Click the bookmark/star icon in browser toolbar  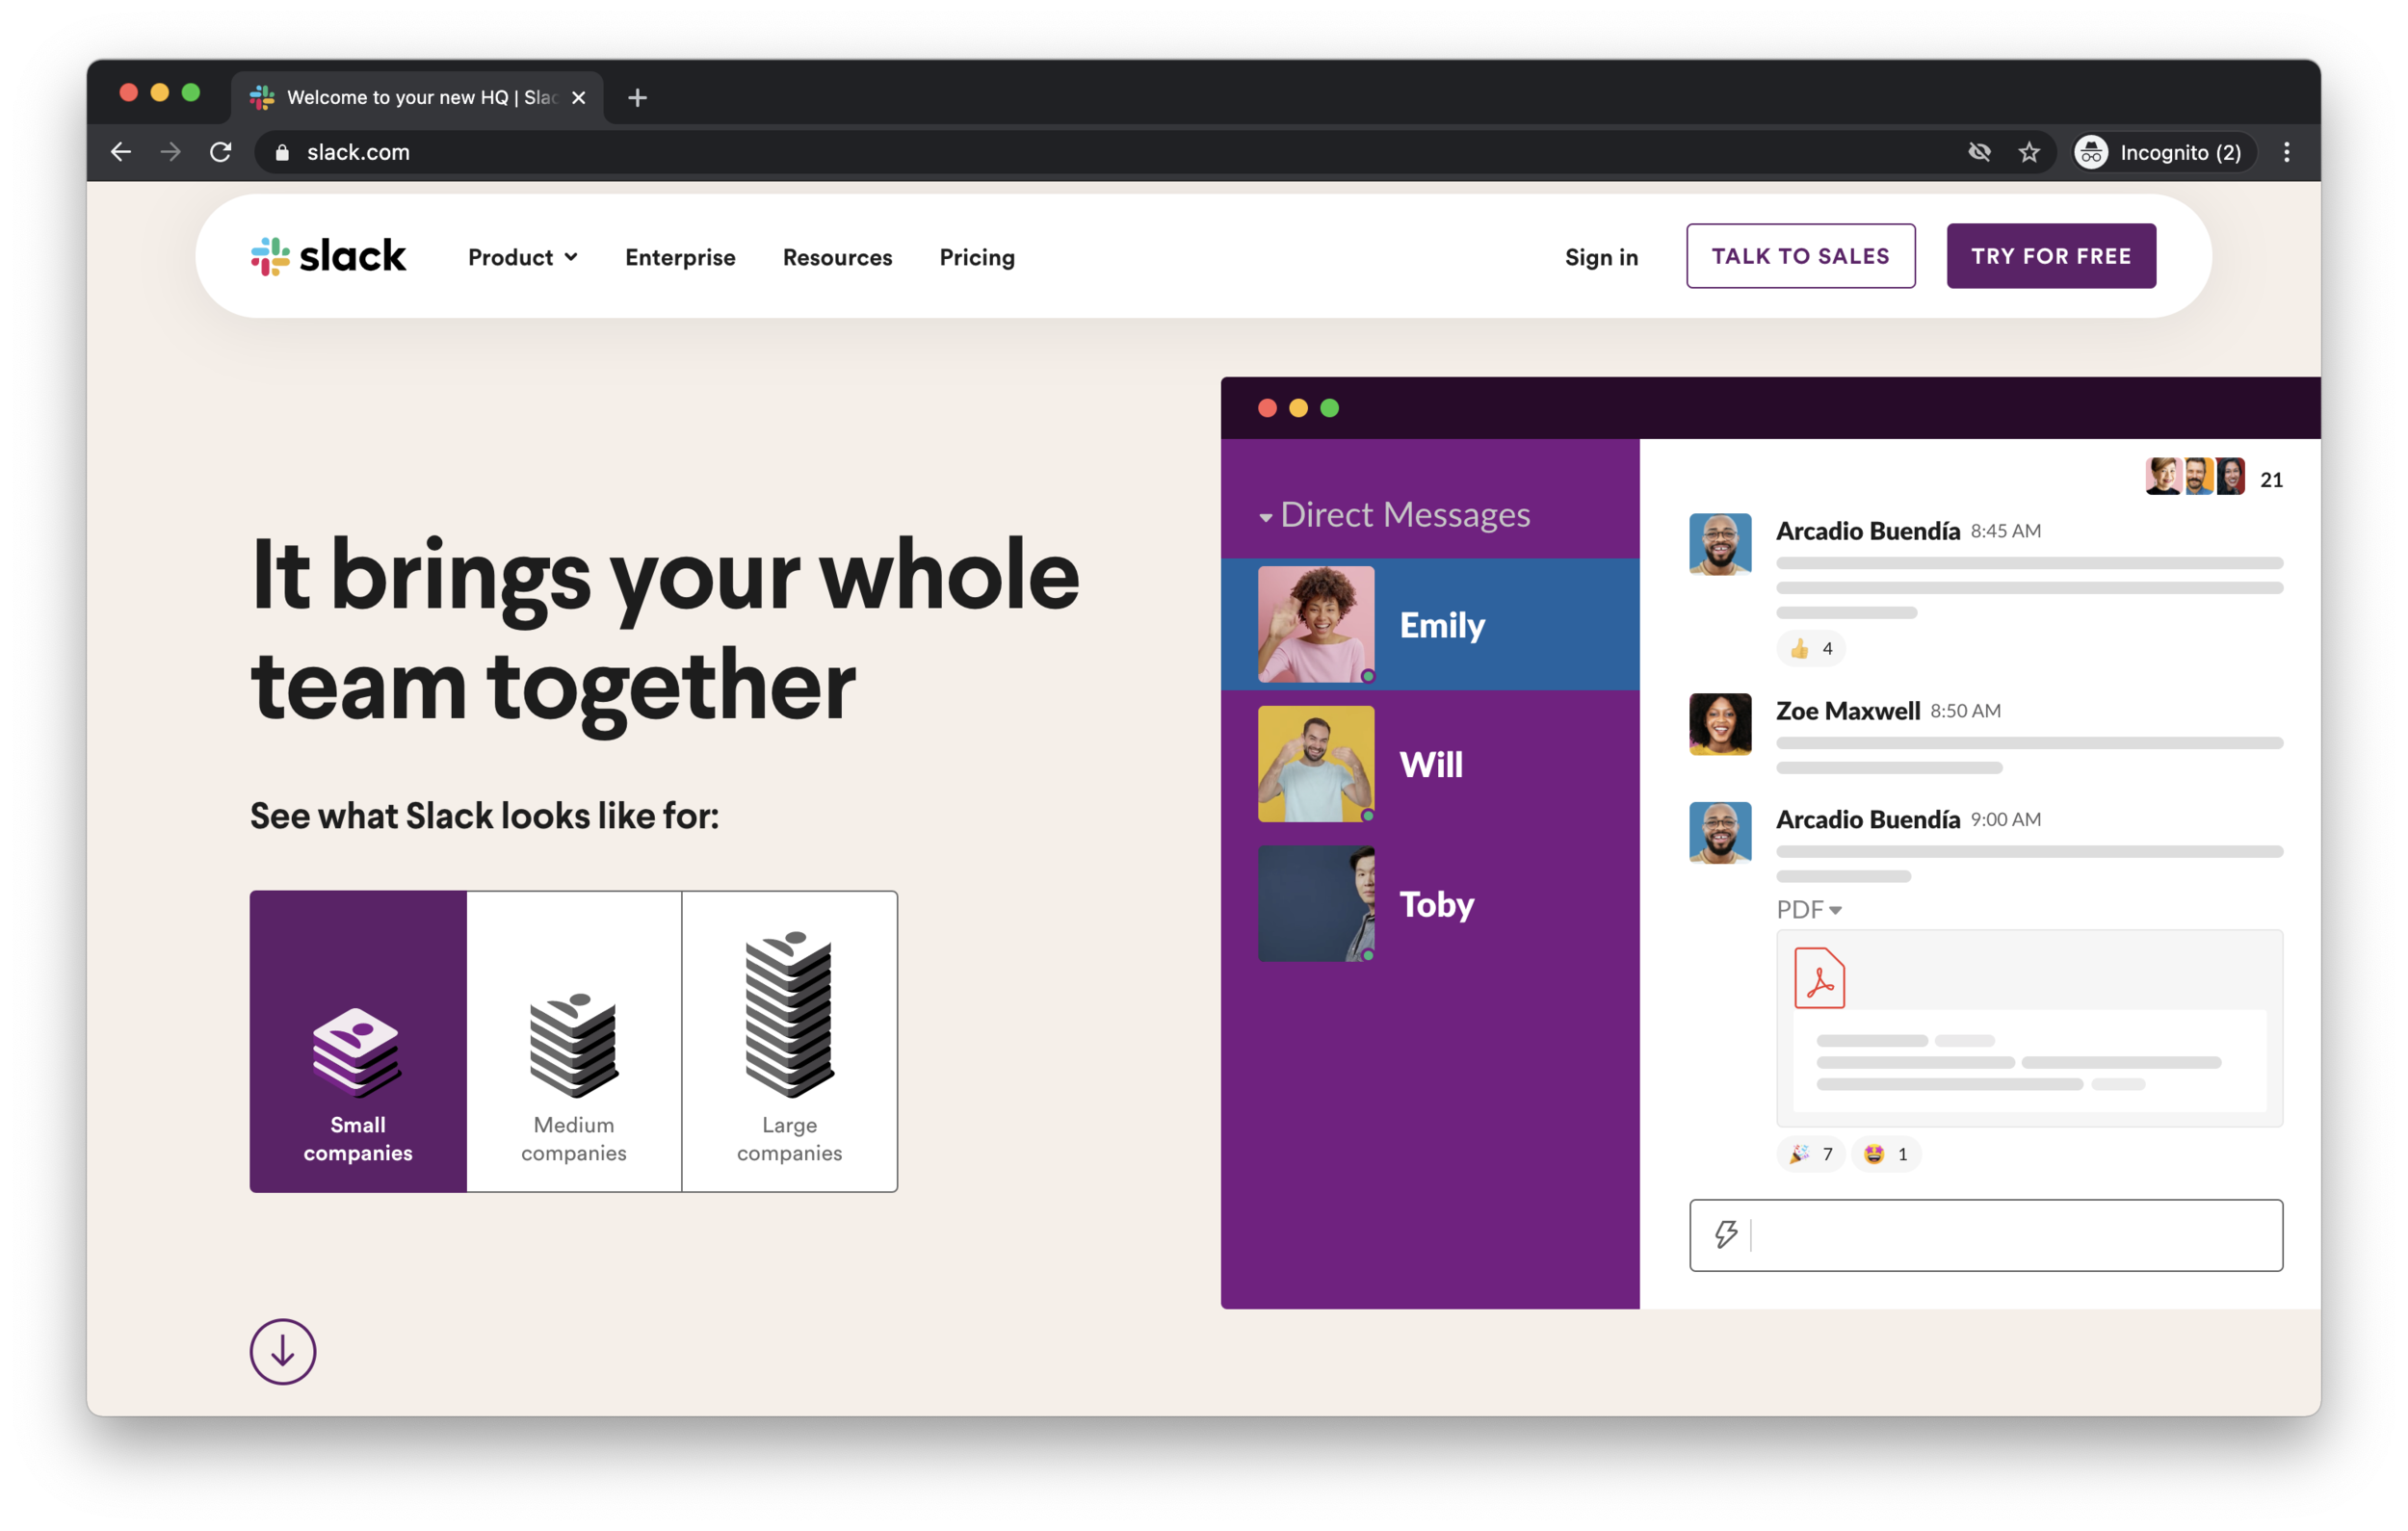tap(2028, 151)
